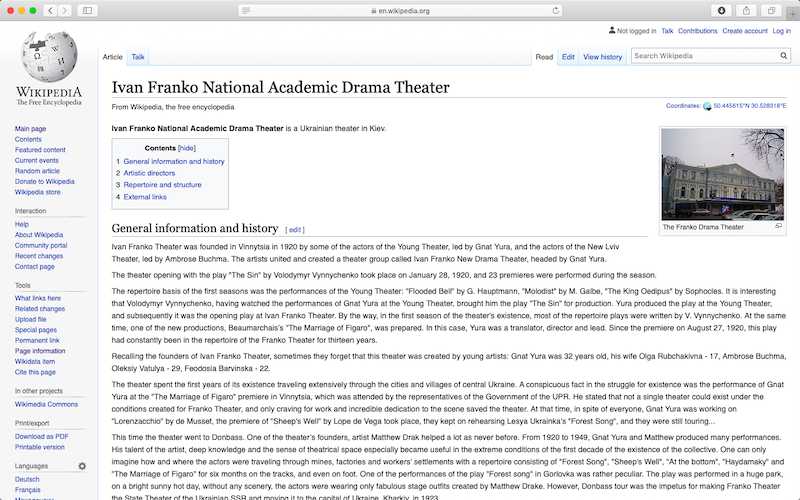
Task: Click Upload file
Action: tap(30, 319)
